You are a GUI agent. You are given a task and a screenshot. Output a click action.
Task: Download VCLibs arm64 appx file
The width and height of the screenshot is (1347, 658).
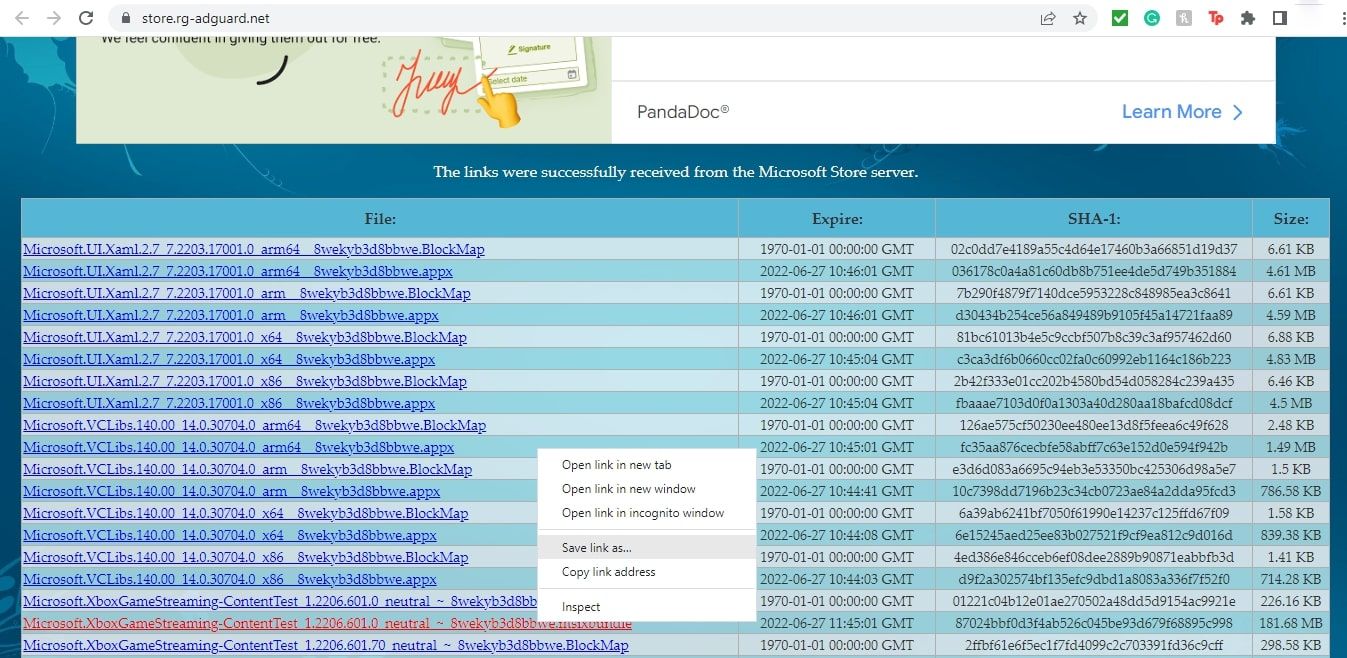click(x=239, y=447)
